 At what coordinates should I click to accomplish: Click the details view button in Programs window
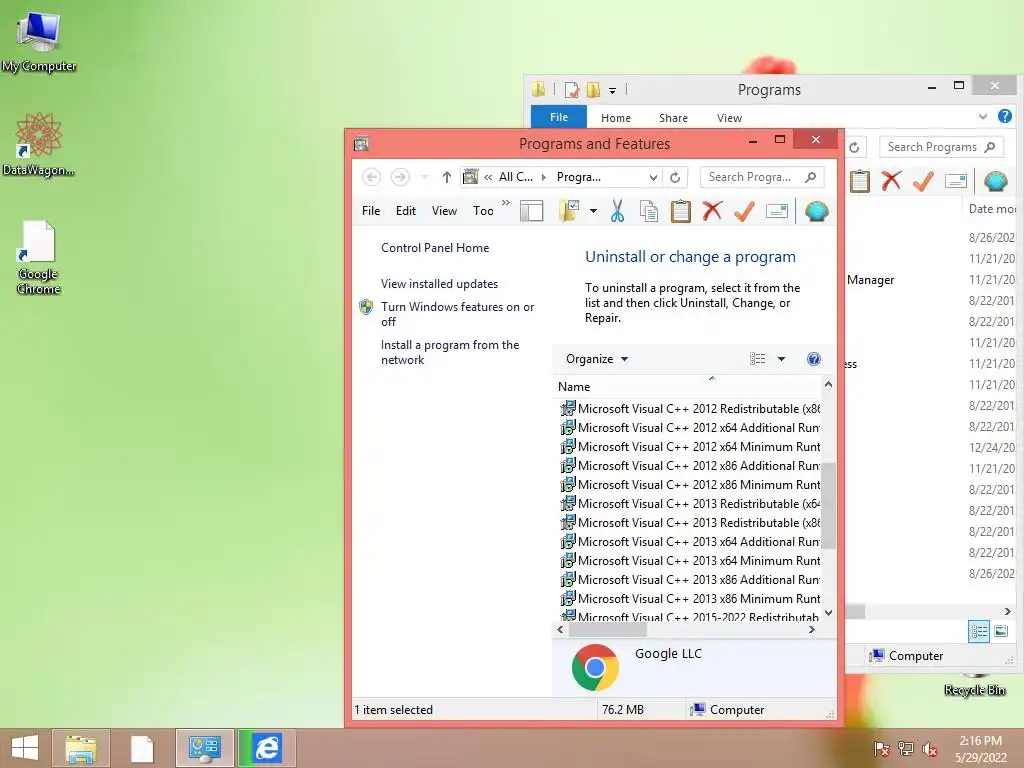click(979, 631)
